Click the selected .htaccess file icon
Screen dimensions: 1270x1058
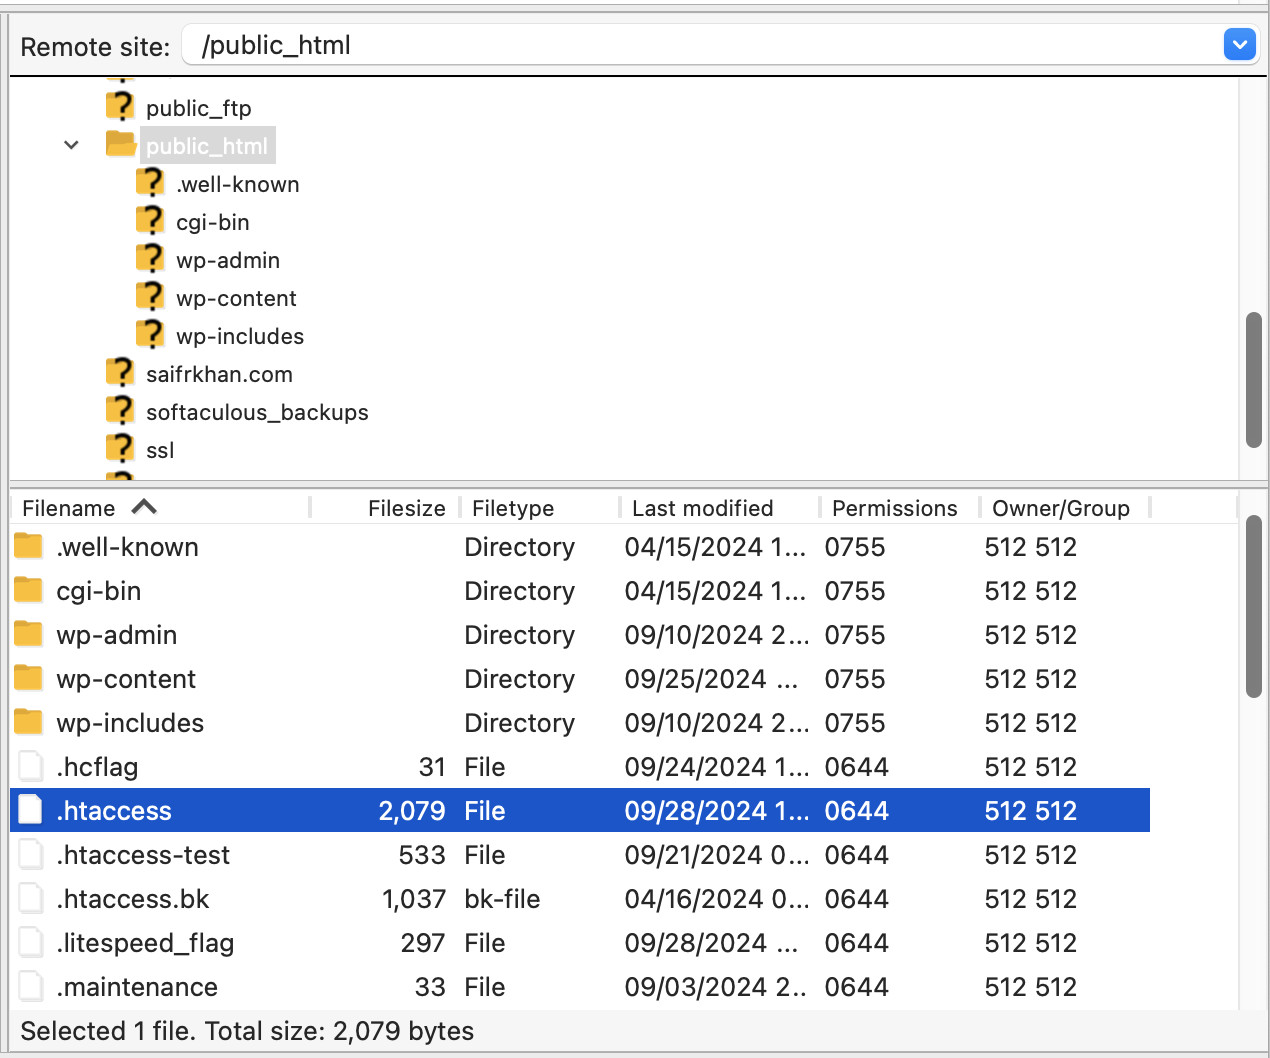(x=31, y=810)
